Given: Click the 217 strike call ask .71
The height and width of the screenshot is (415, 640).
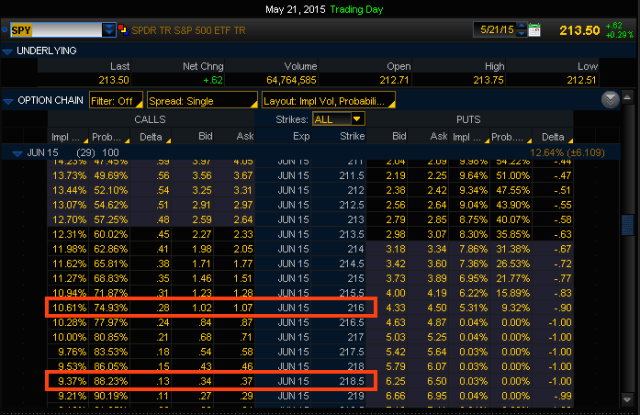Looking at the screenshot, I should click(x=247, y=337).
